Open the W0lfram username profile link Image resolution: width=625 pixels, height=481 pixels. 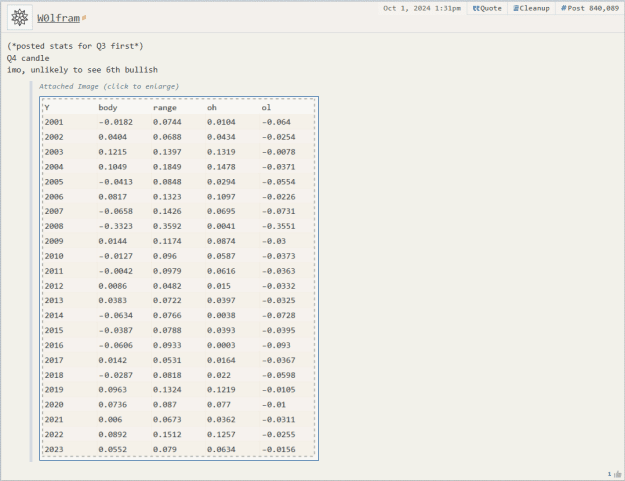click(59, 18)
